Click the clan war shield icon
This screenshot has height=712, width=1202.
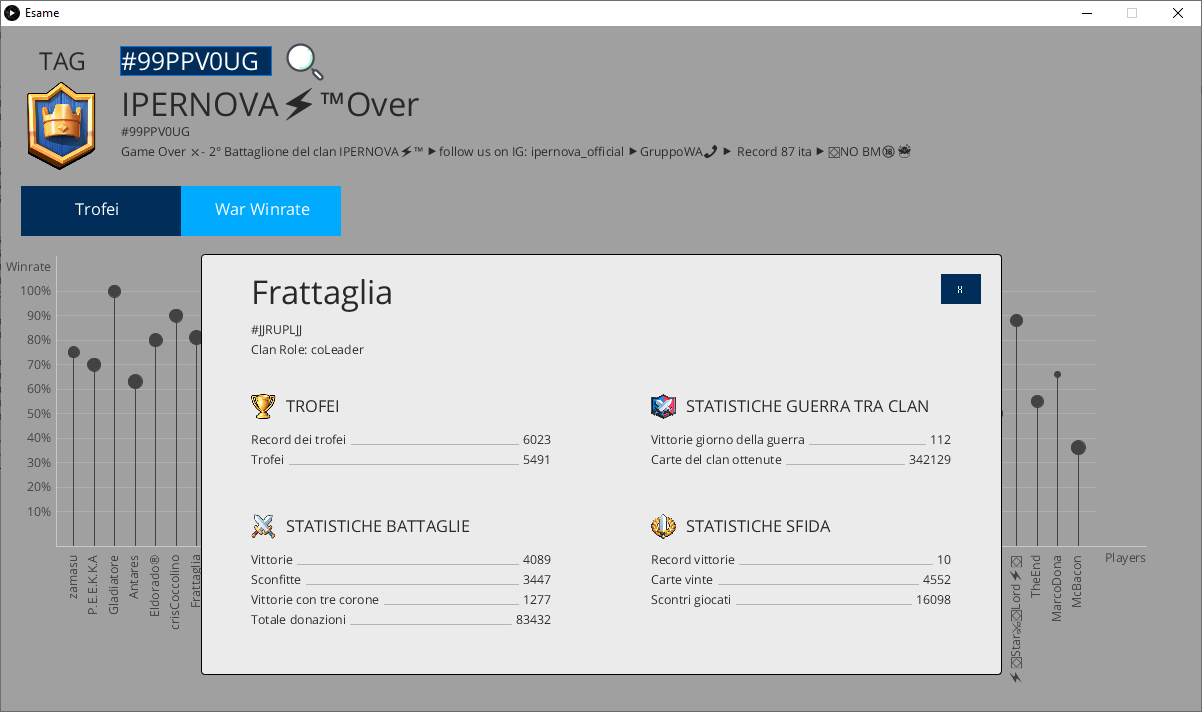click(663, 406)
